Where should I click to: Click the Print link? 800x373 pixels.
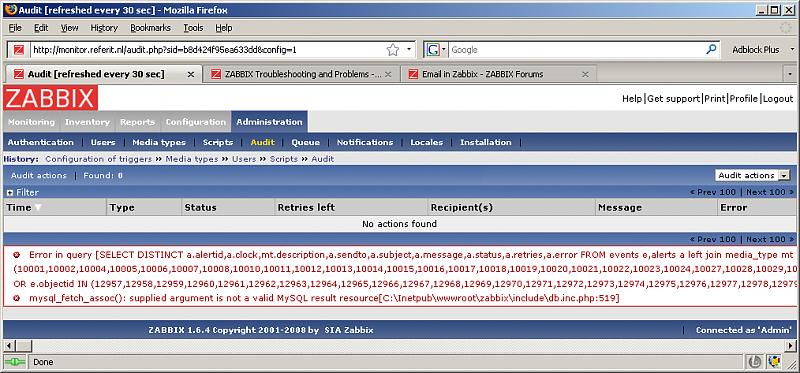click(x=715, y=98)
